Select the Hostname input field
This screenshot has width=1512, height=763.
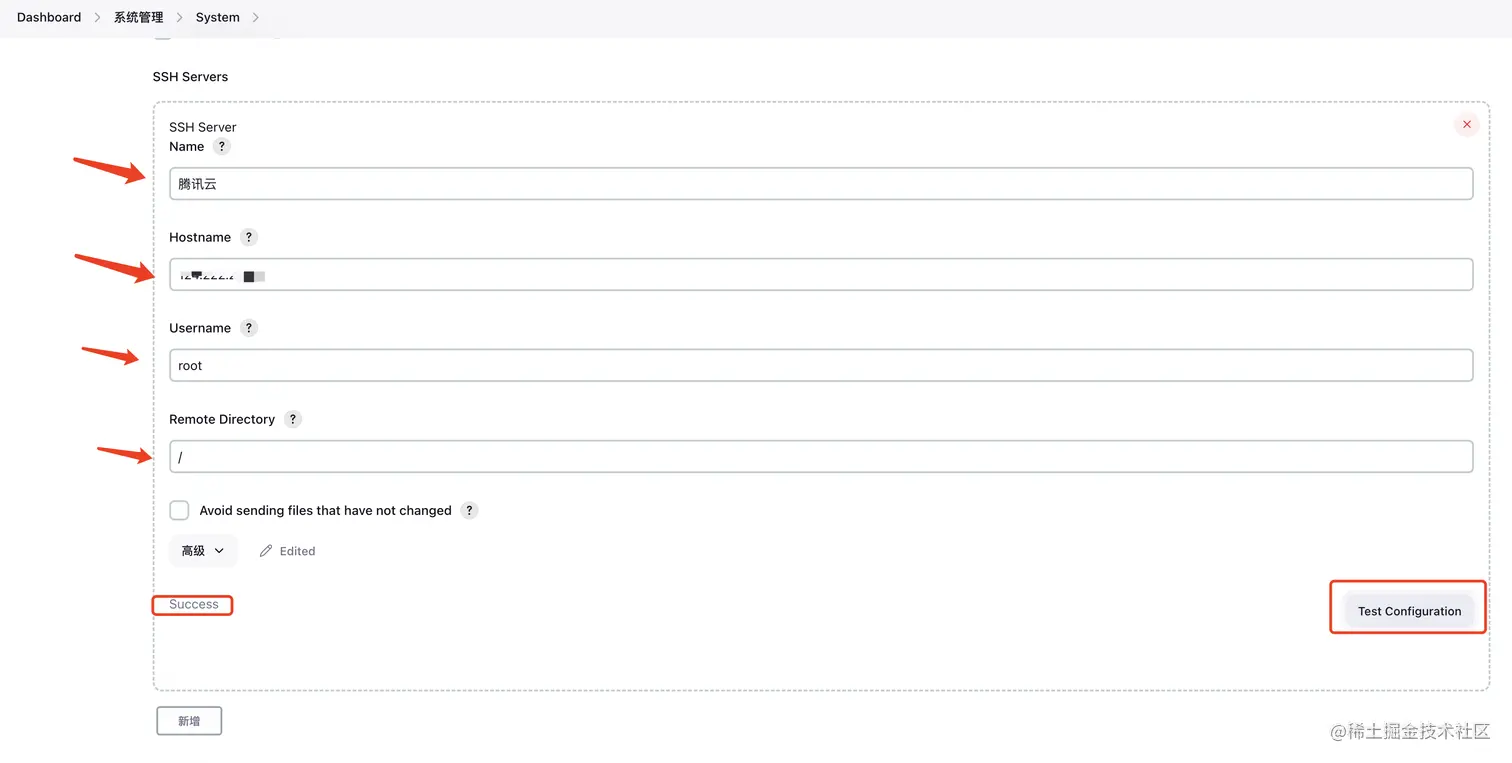(x=820, y=274)
